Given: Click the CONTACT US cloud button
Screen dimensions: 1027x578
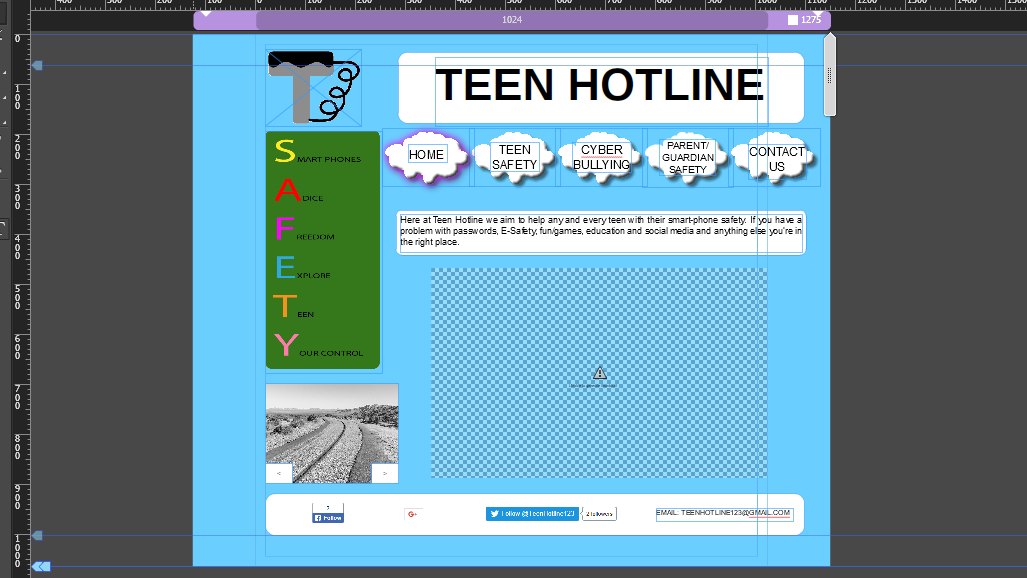Looking at the screenshot, I should coord(776,158).
